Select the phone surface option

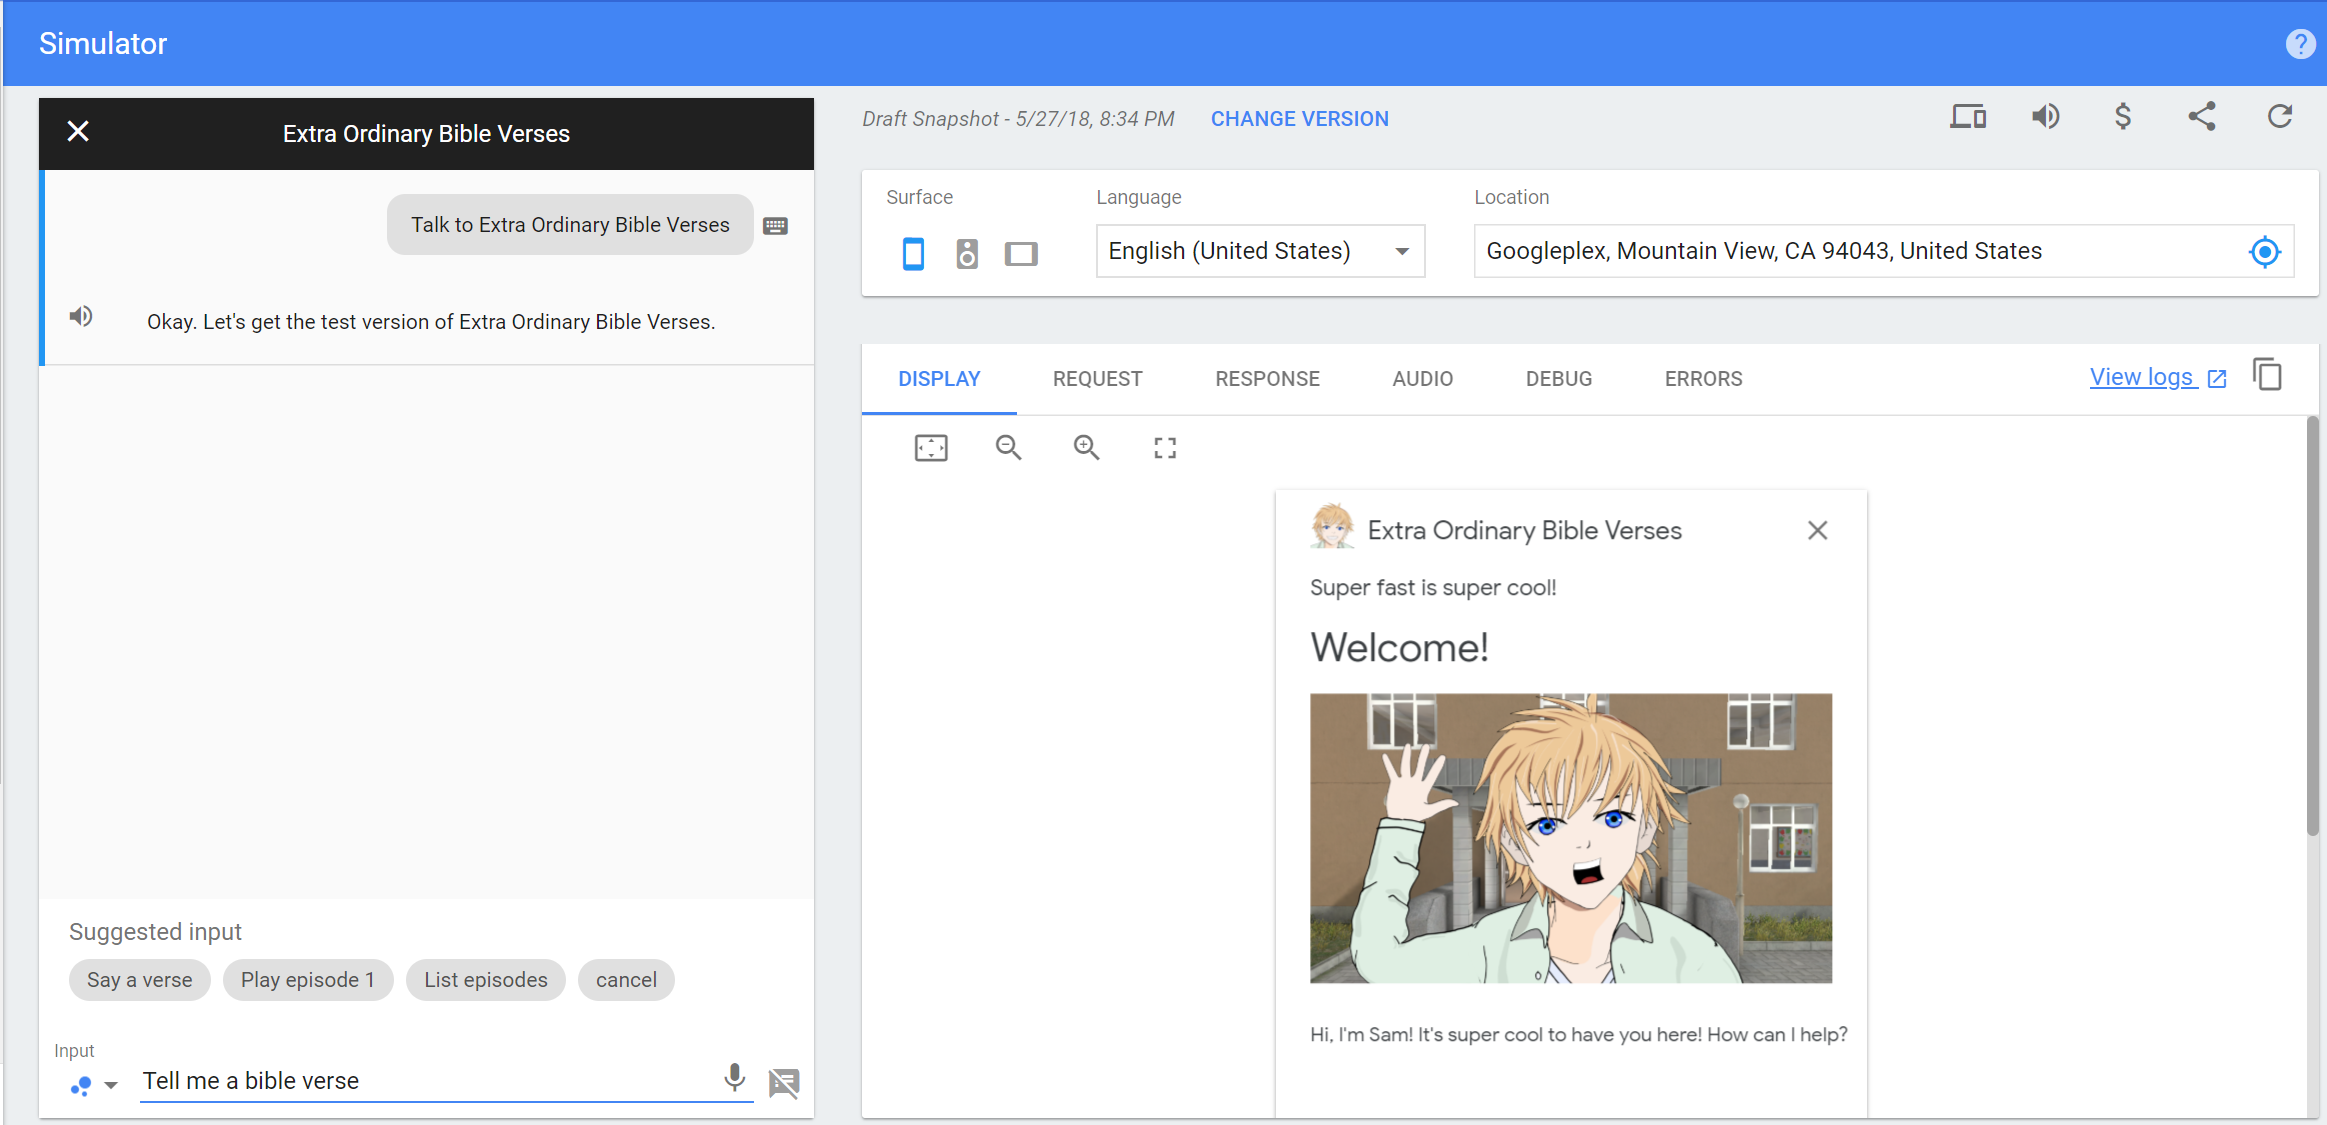click(x=913, y=253)
